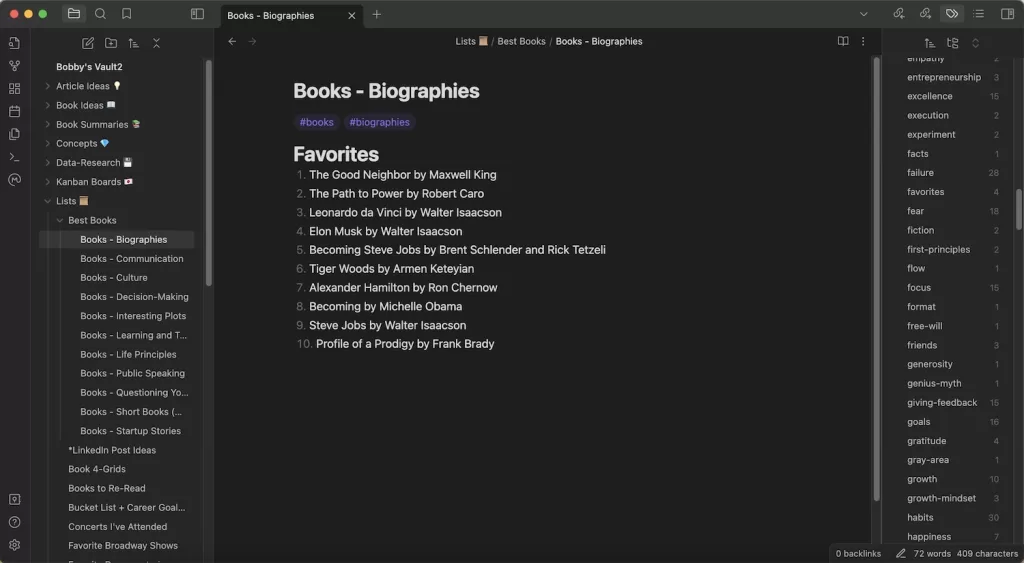Open the canvas icon in the ribbon
Image resolution: width=1024 pixels, height=563 pixels.
click(x=14, y=89)
